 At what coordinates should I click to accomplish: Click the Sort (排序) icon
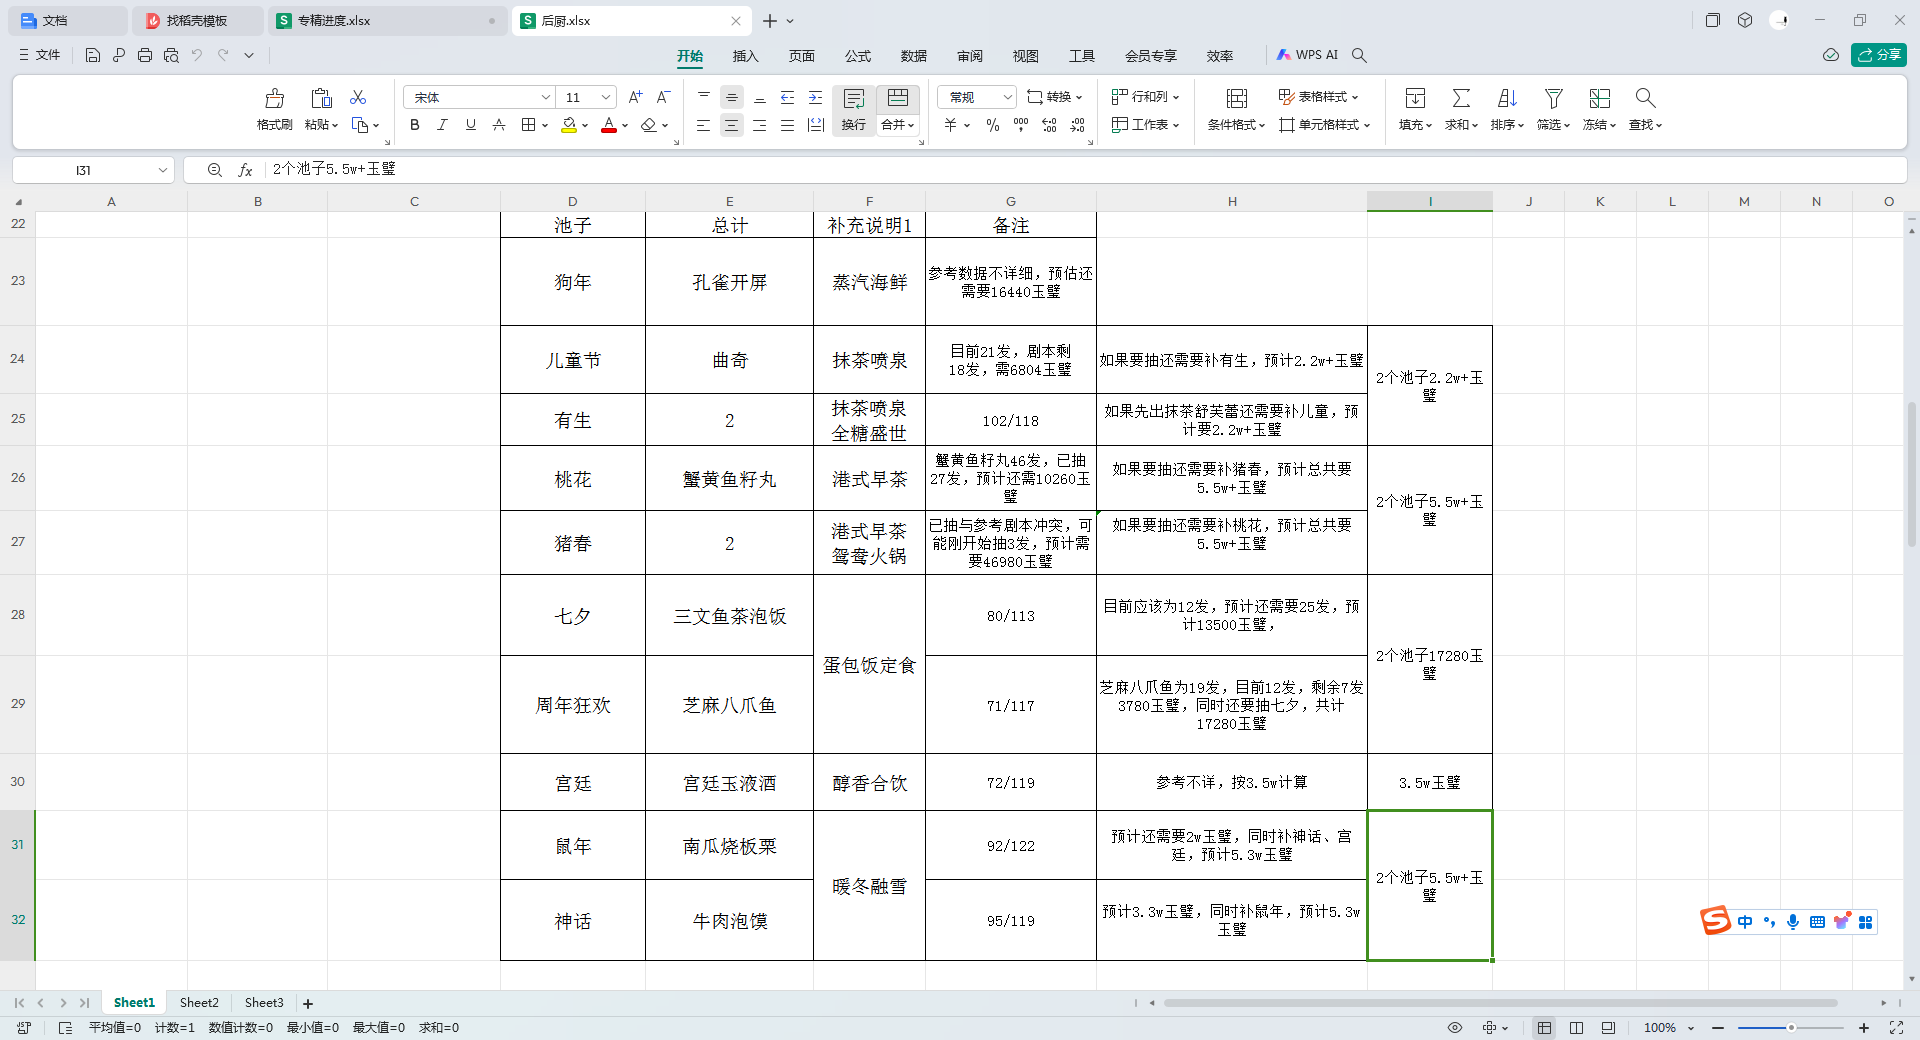1507,99
